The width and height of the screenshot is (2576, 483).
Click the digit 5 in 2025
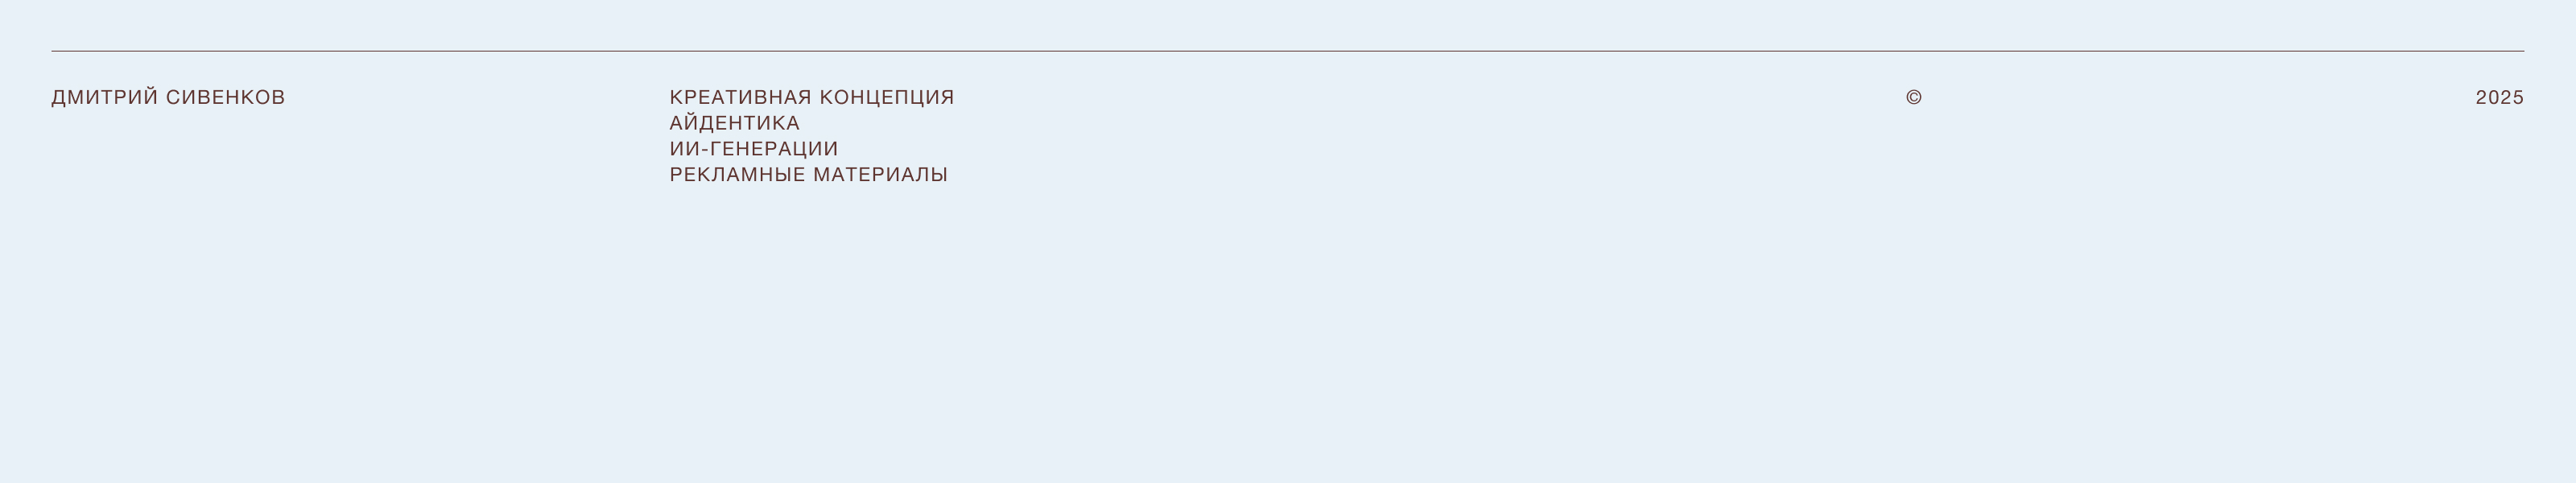click(2518, 98)
